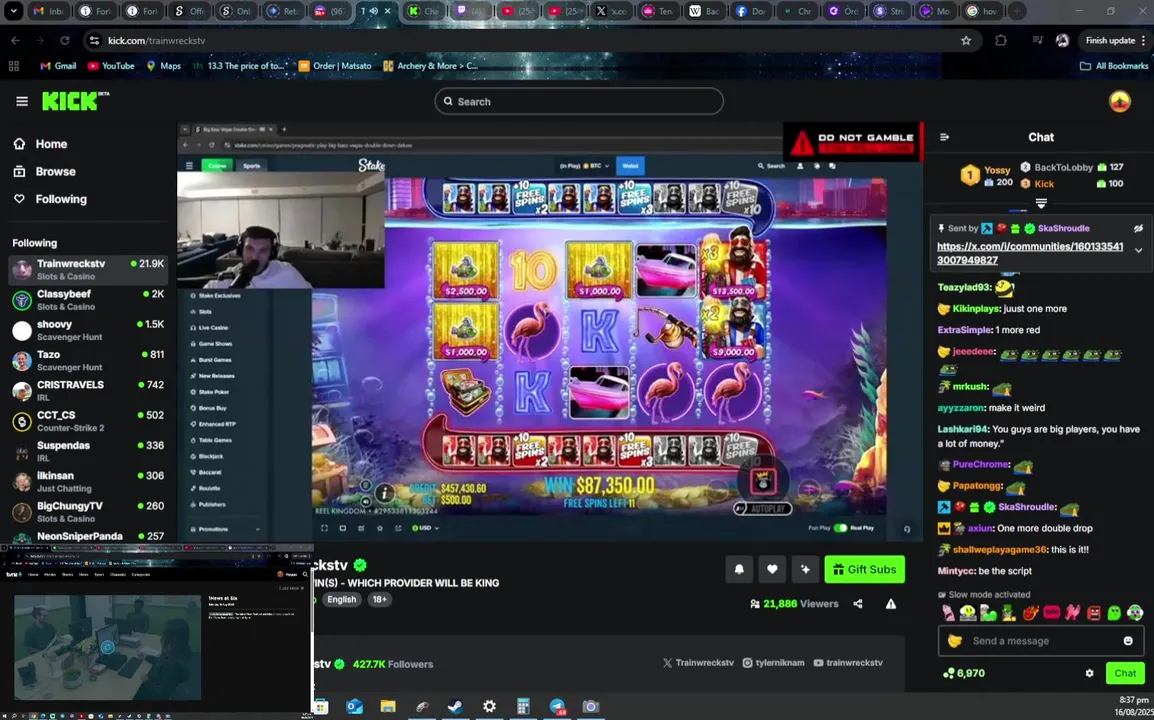Open the trainwreckstv YouTube link
The width and height of the screenshot is (1154, 720).
click(847, 663)
